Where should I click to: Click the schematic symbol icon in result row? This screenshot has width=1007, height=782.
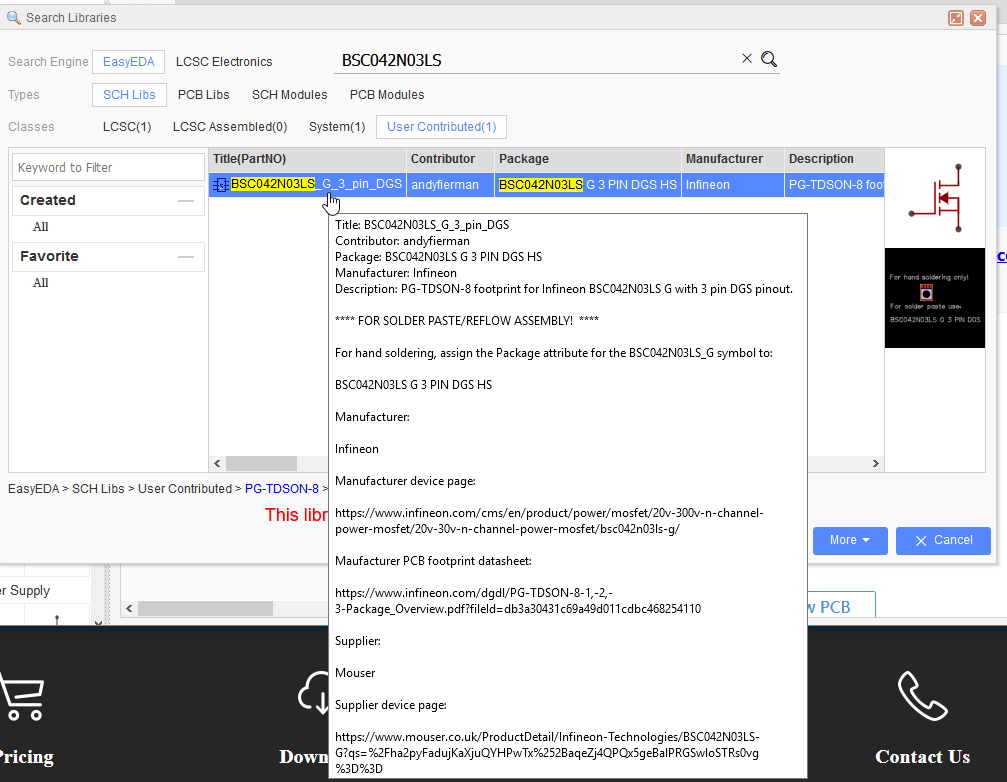click(220, 185)
